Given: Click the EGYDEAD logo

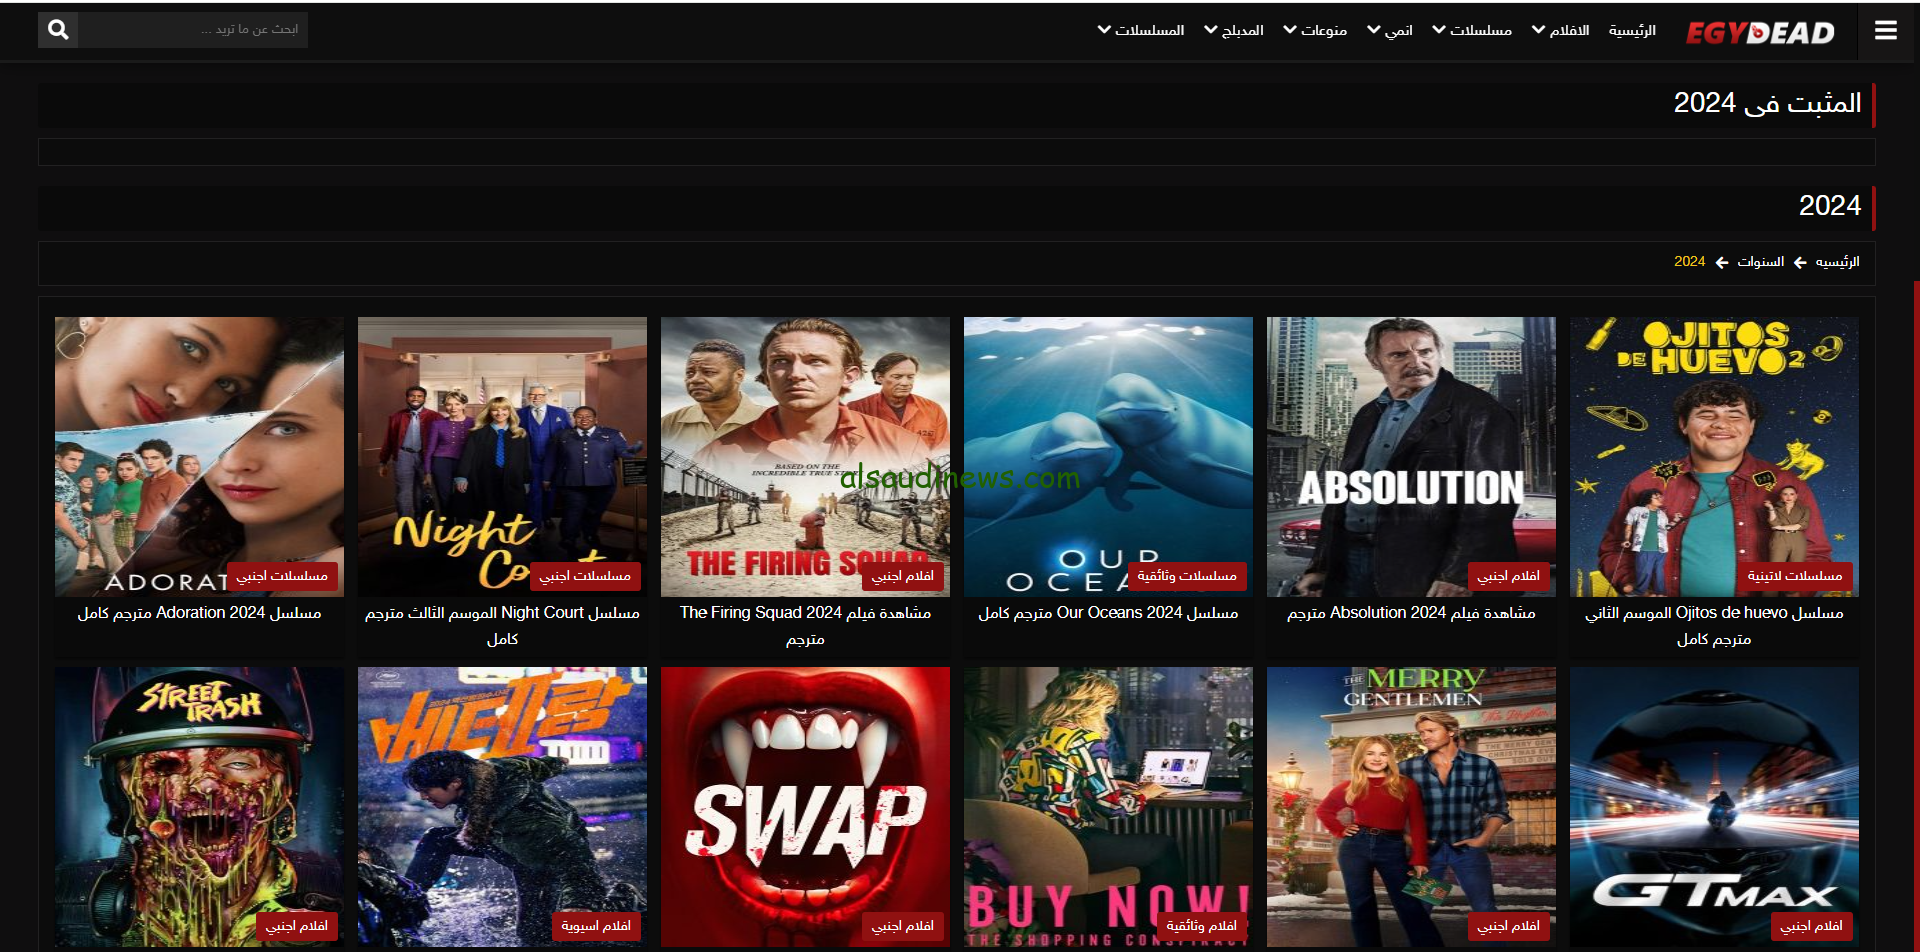Looking at the screenshot, I should 1760,32.
